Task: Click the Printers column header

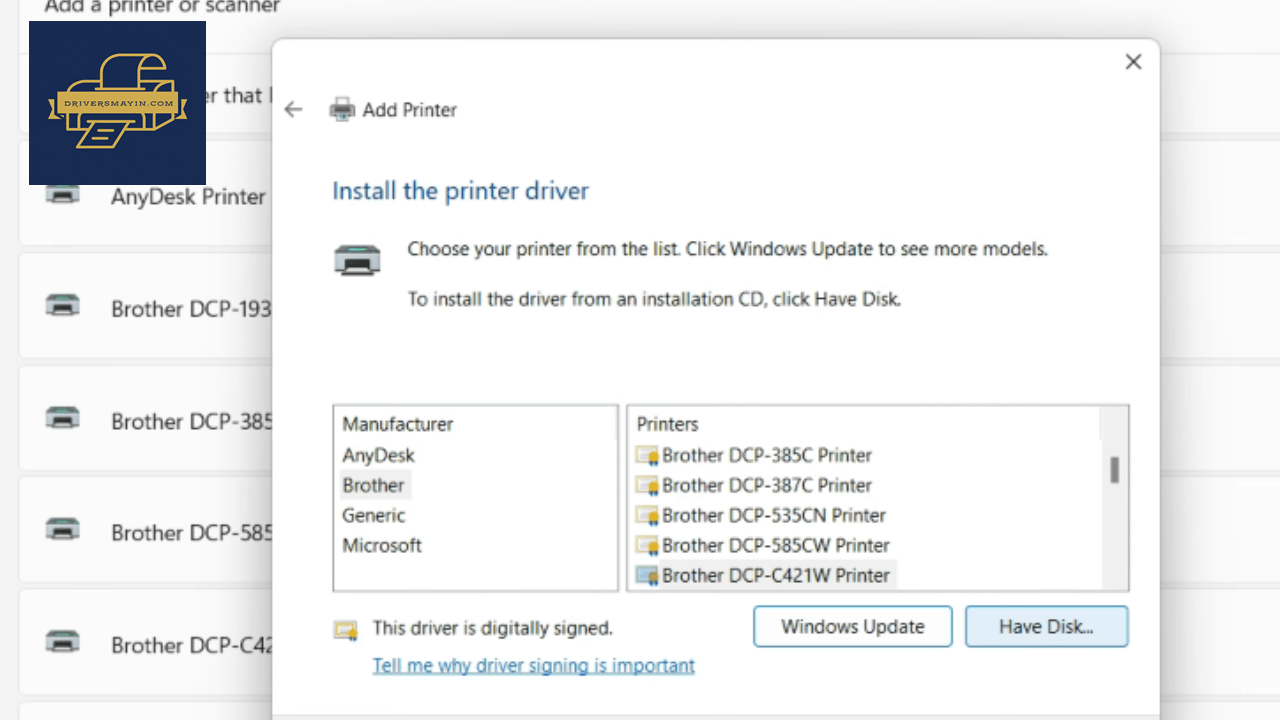Action: coord(668,424)
